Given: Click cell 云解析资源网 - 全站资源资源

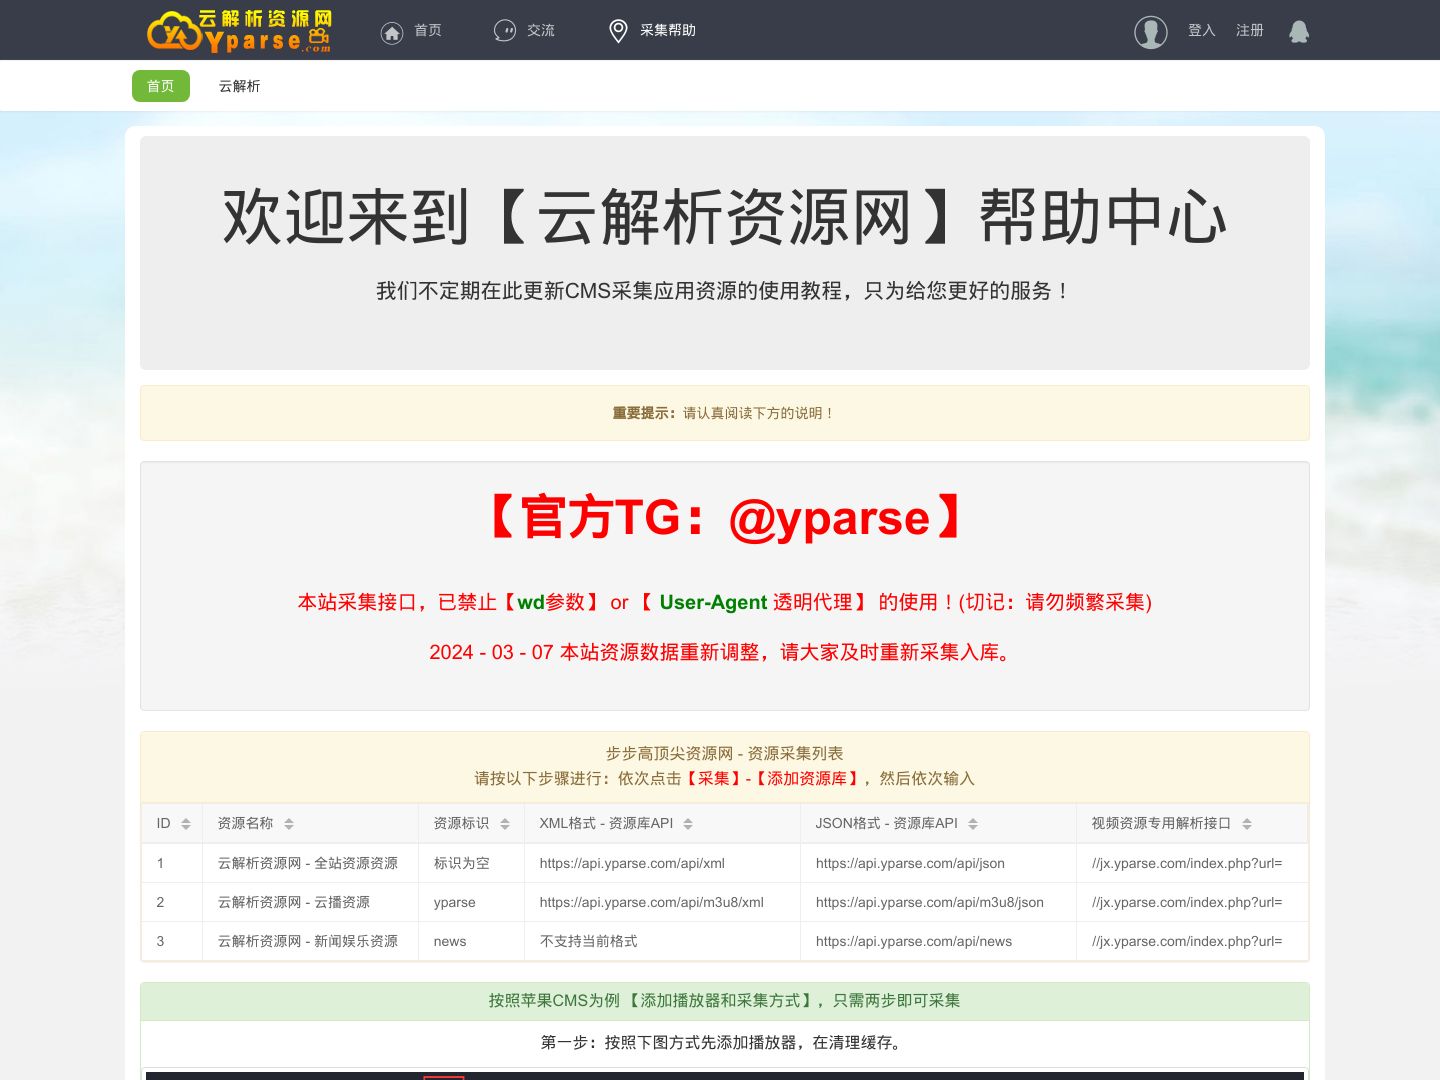Looking at the screenshot, I should click(x=308, y=863).
